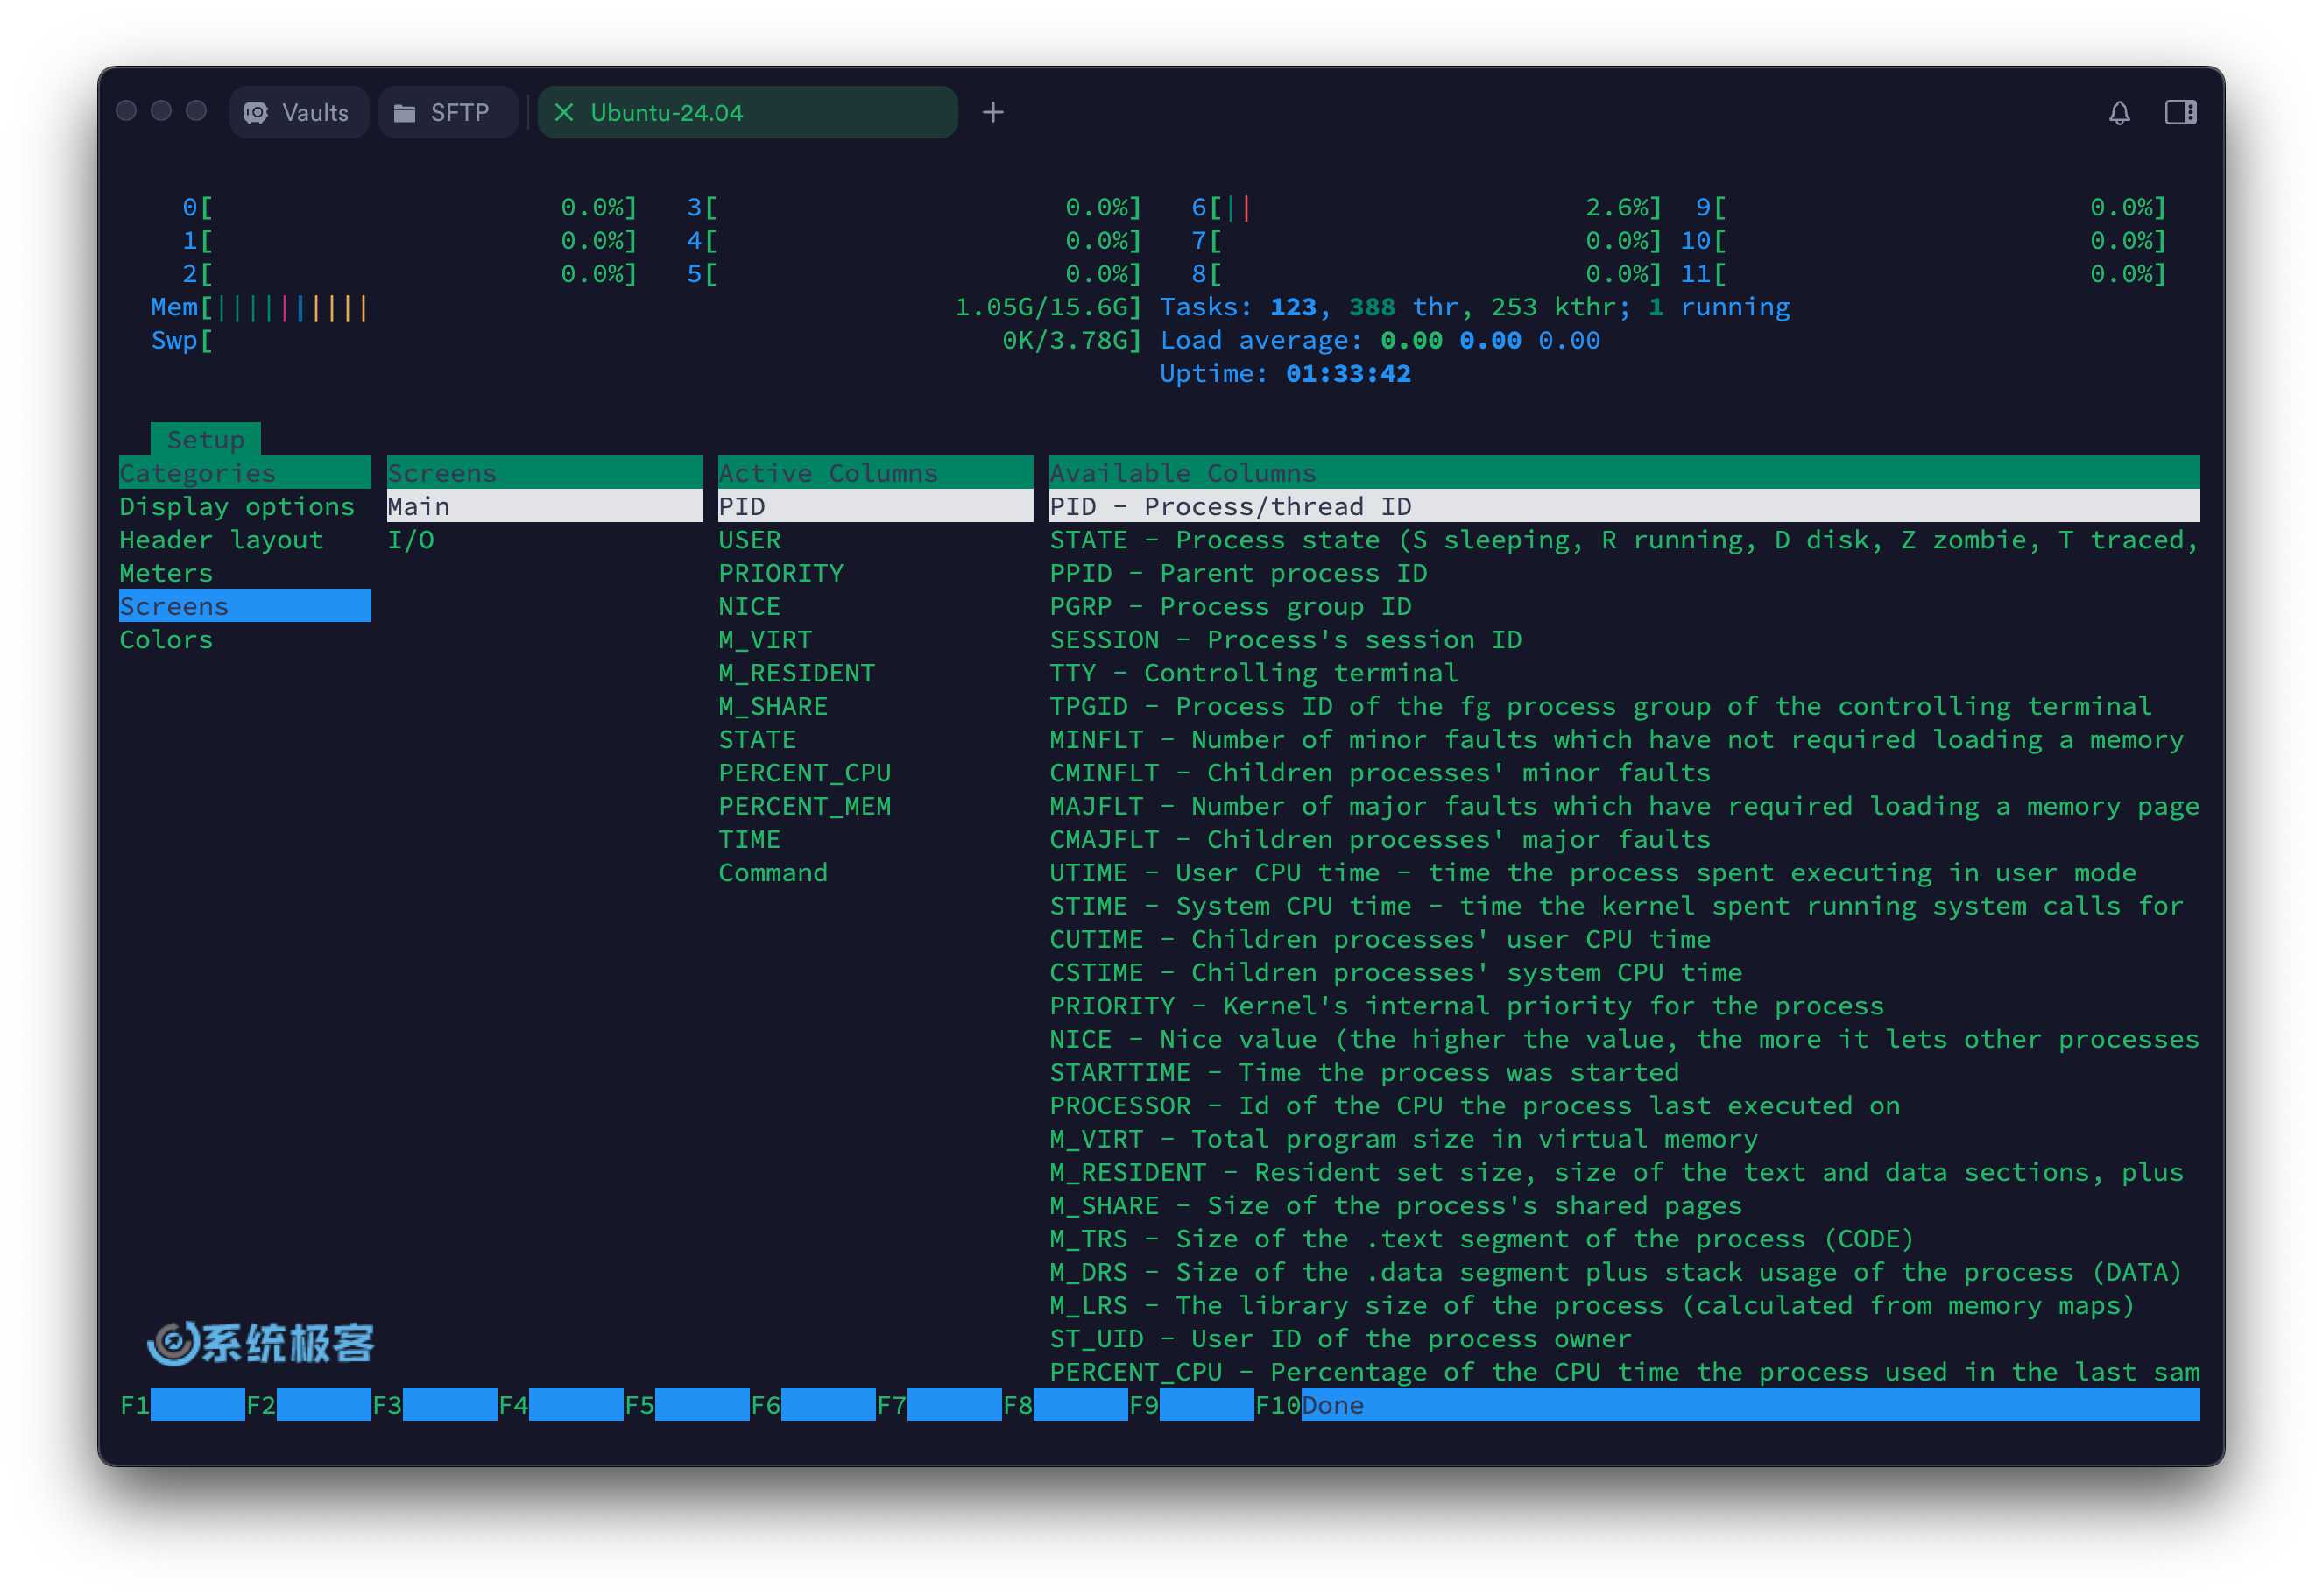Open the notifications bell icon
The image size is (2323, 1596).
[2118, 113]
